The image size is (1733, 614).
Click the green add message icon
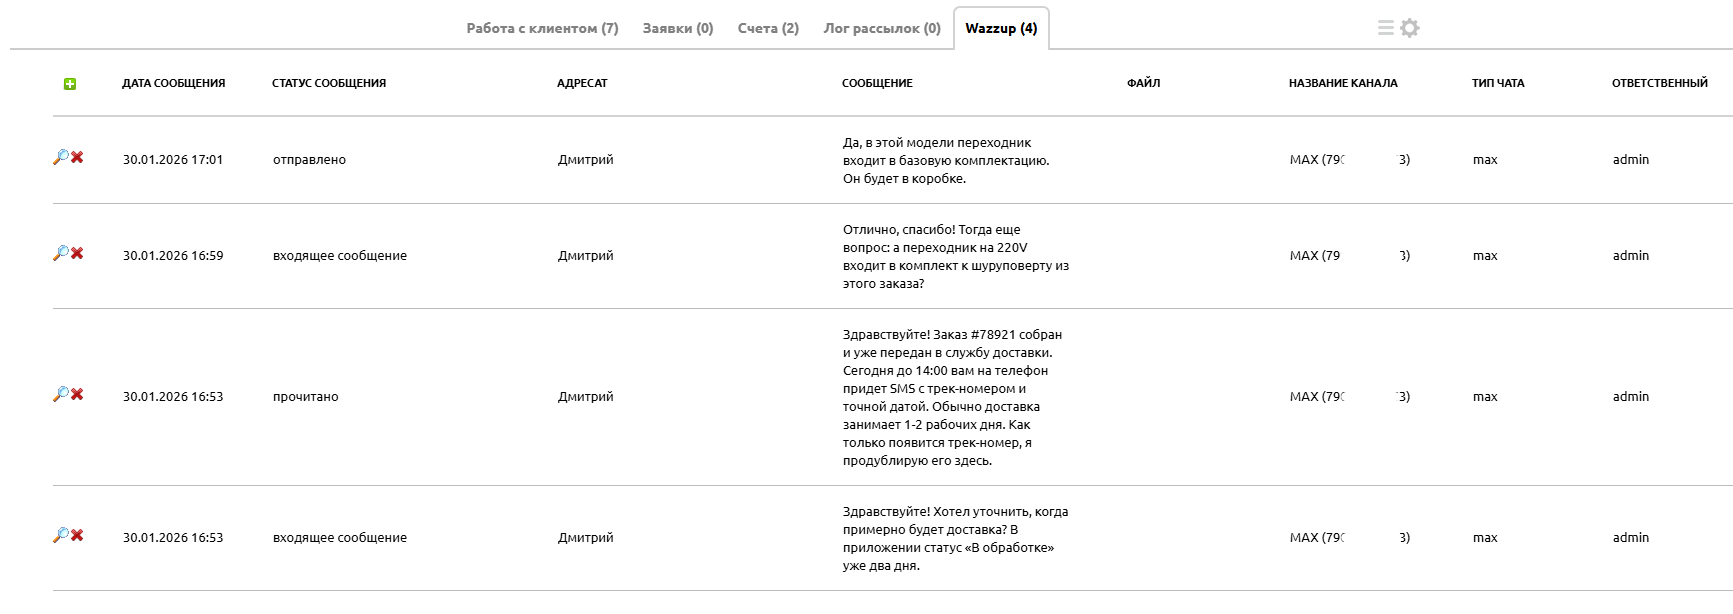pyautogui.click(x=70, y=84)
